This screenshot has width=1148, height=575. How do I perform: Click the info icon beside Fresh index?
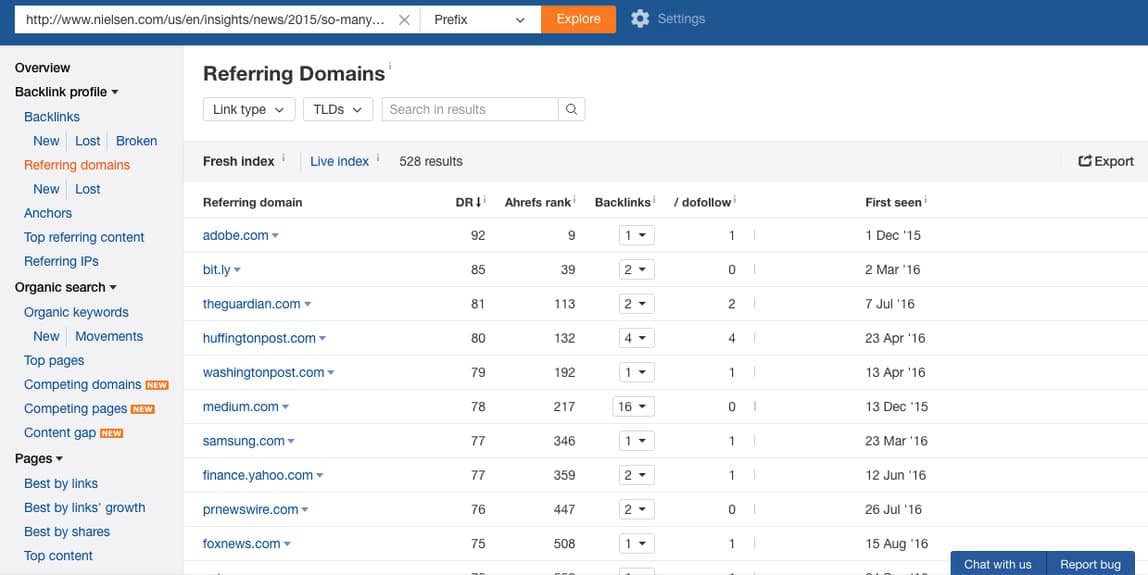click(x=284, y=158)
